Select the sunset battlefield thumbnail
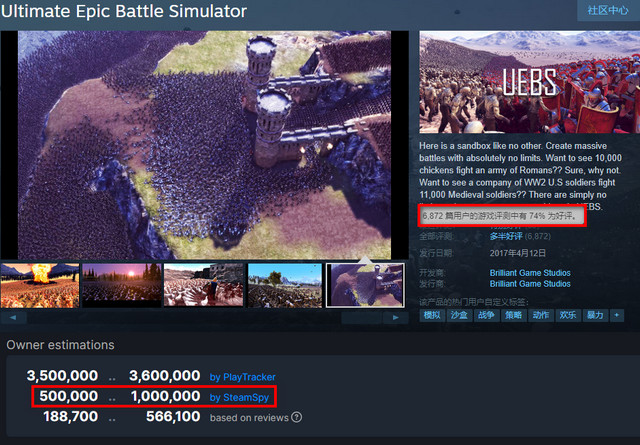The width and height of the screenshot is (640, 445). click(120, 285)
